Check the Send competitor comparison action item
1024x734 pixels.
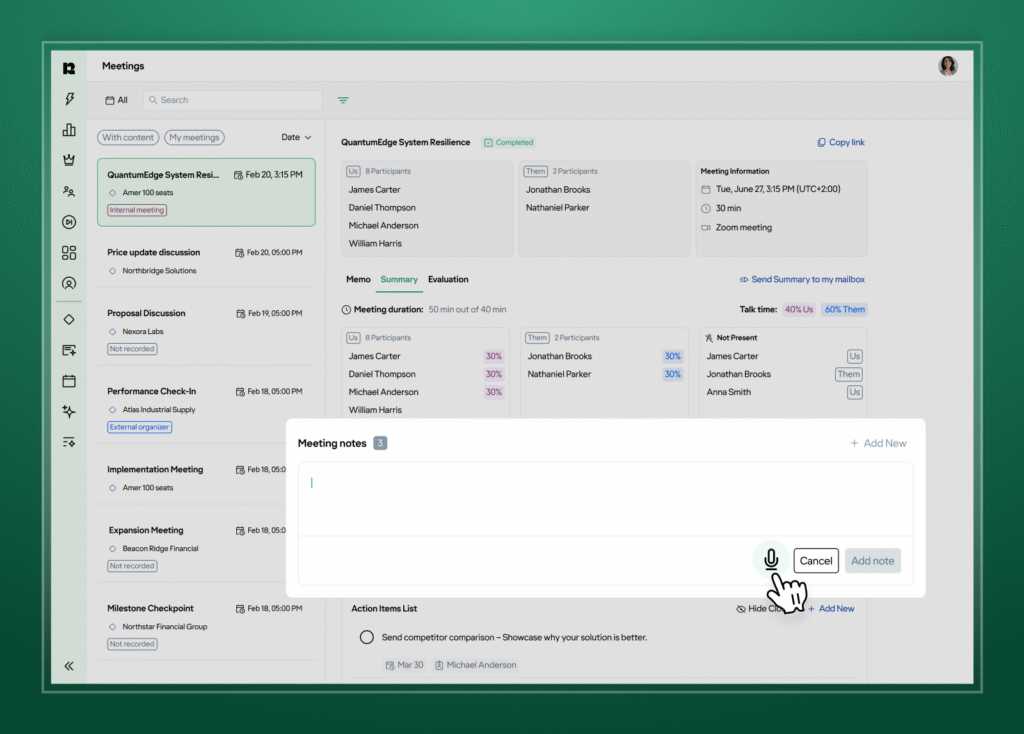(366, 637)
